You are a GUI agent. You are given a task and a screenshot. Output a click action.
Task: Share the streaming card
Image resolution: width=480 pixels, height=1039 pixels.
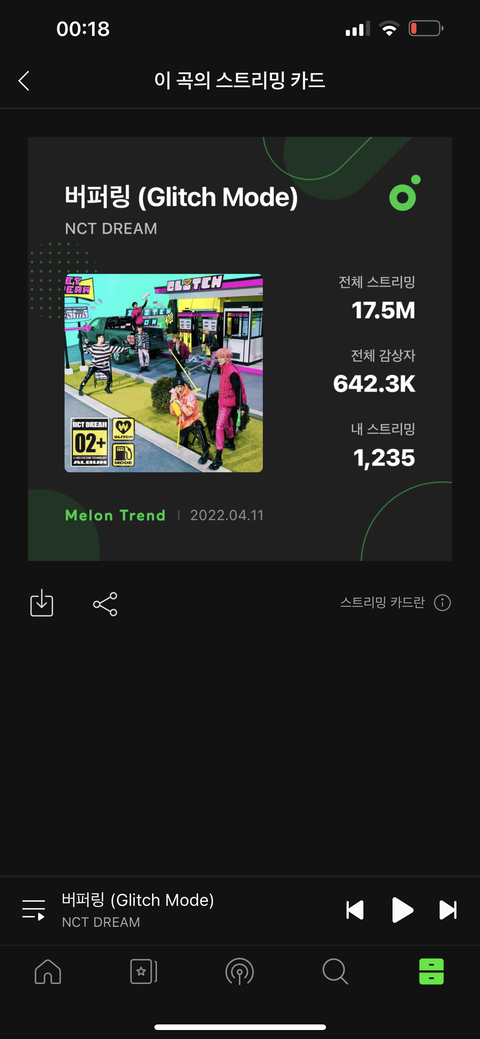click(x=105, y=604)
